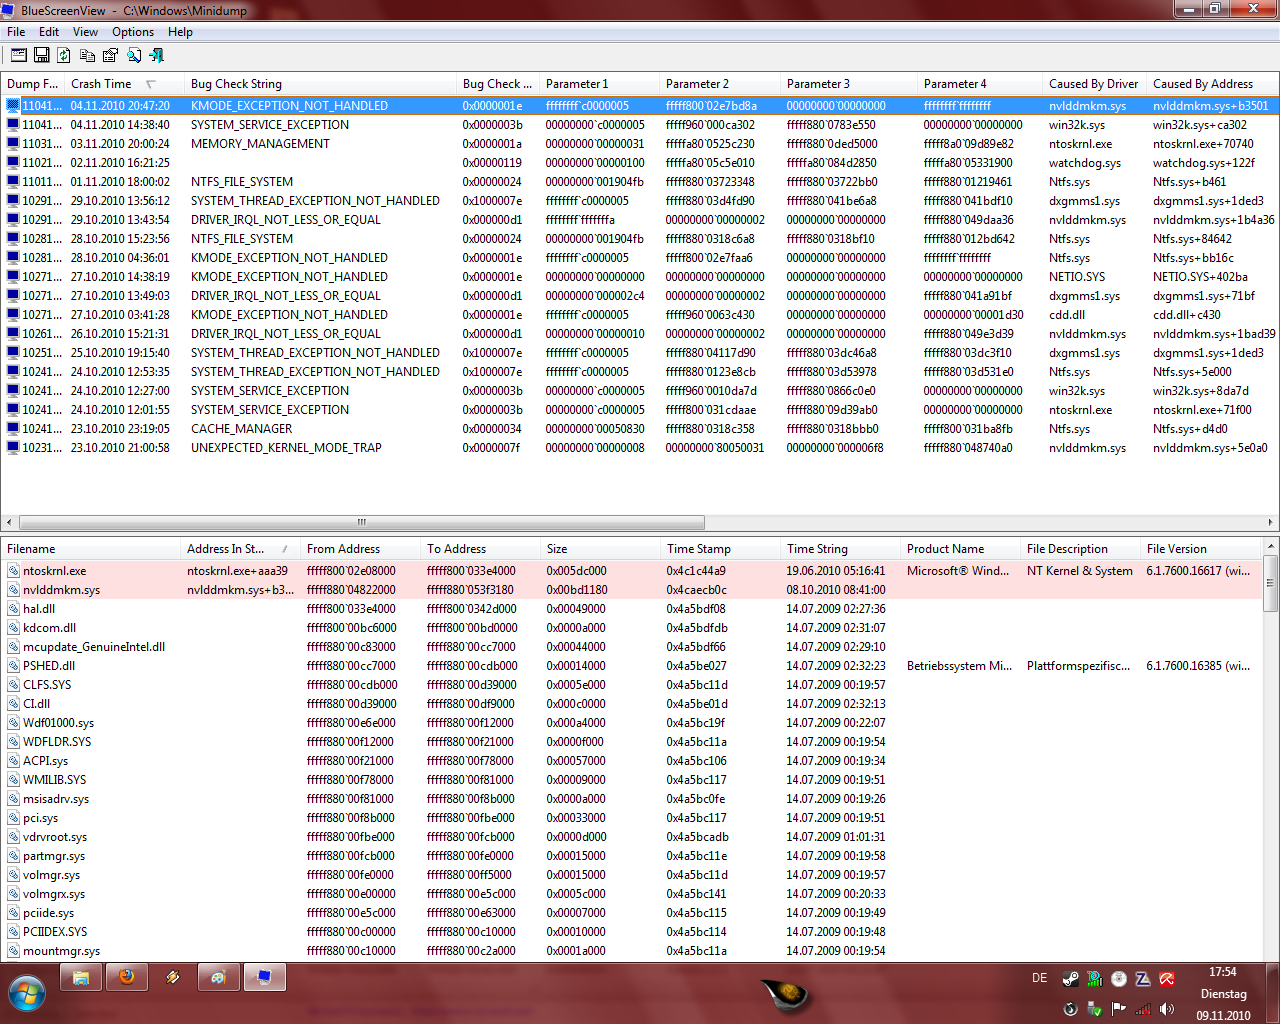
Task: Select the partmgr.sys file row
Action: point(631,855)
